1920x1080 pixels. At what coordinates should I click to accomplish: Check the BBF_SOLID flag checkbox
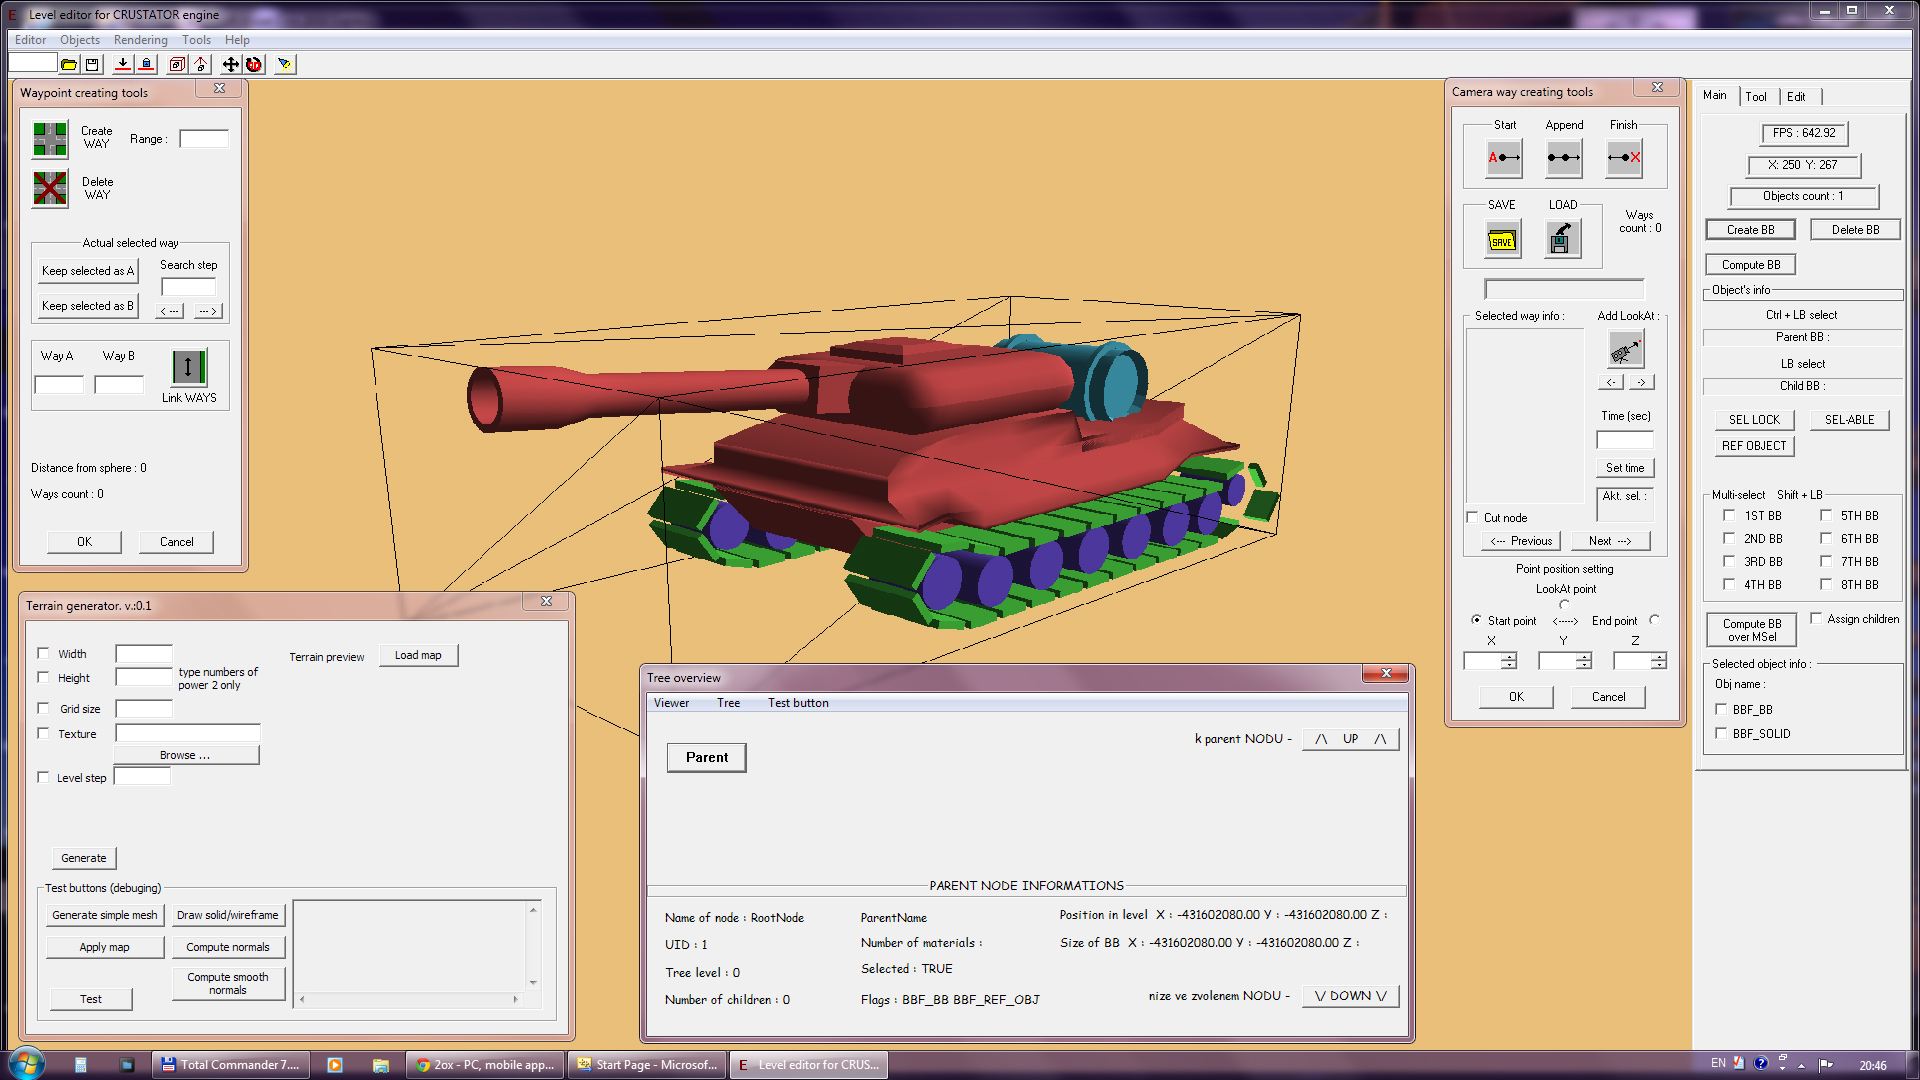click(1721, 733)
